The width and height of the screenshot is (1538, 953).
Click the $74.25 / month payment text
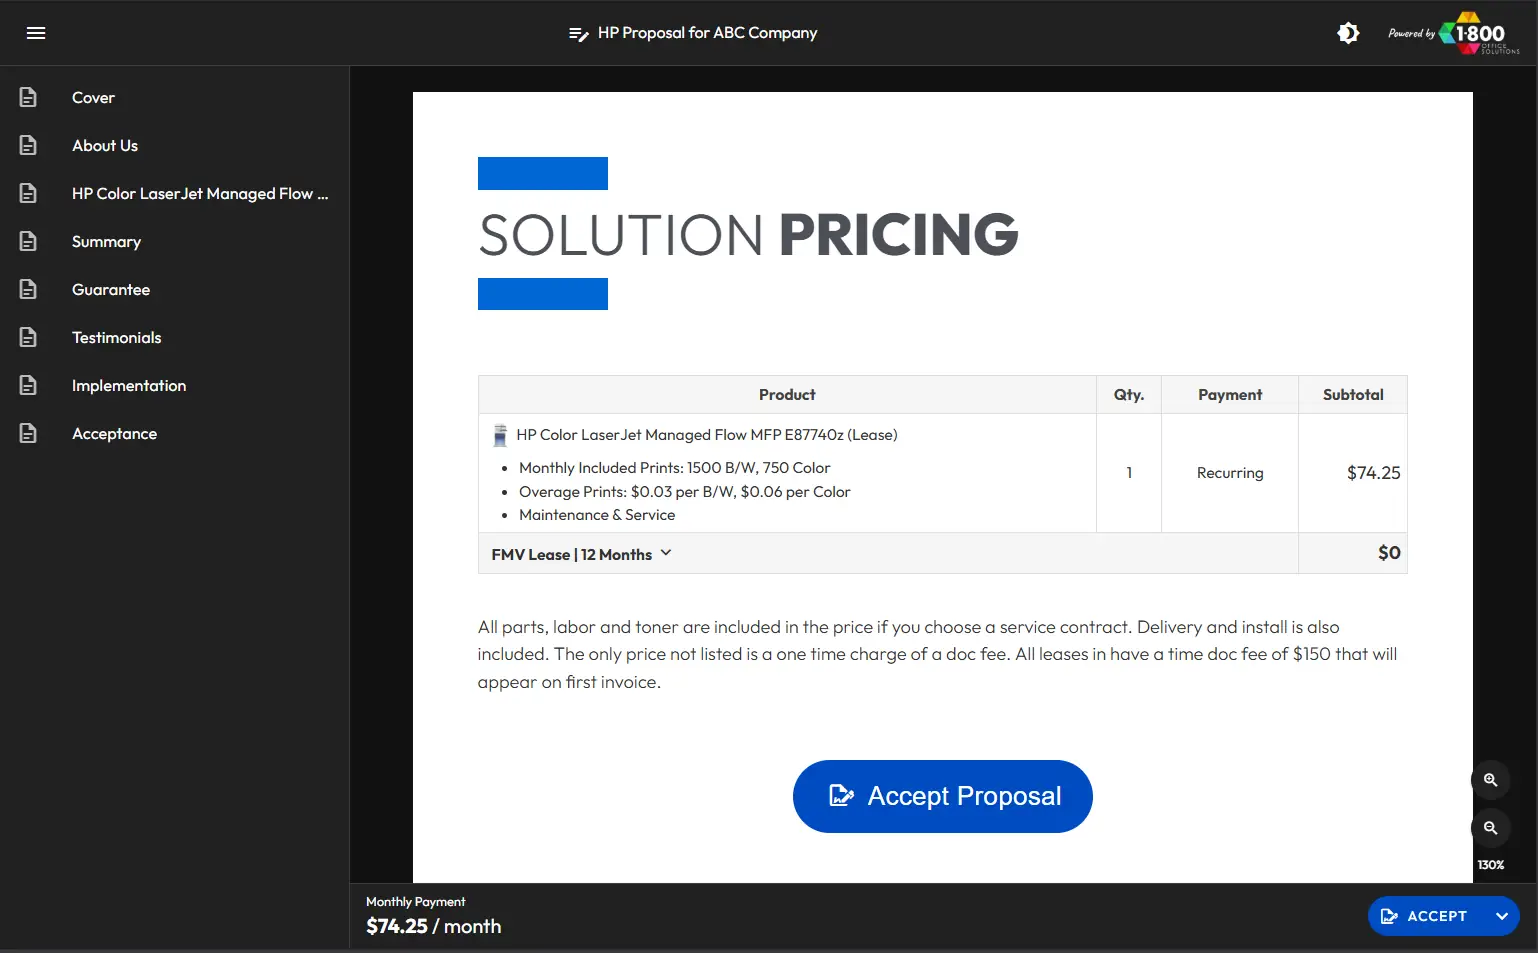coord(433,926)
